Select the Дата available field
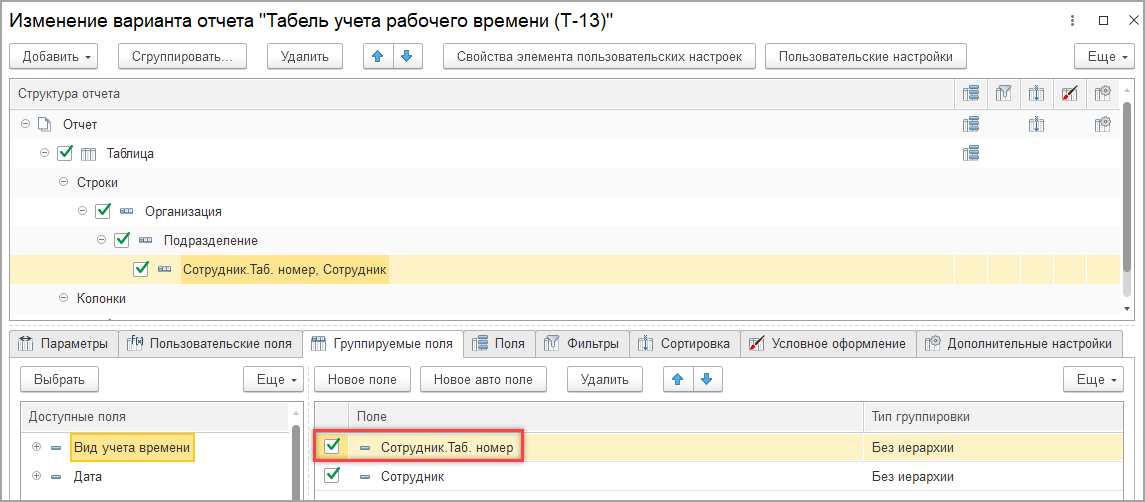The image size is (1145, 502). click(x=88, y=476)
